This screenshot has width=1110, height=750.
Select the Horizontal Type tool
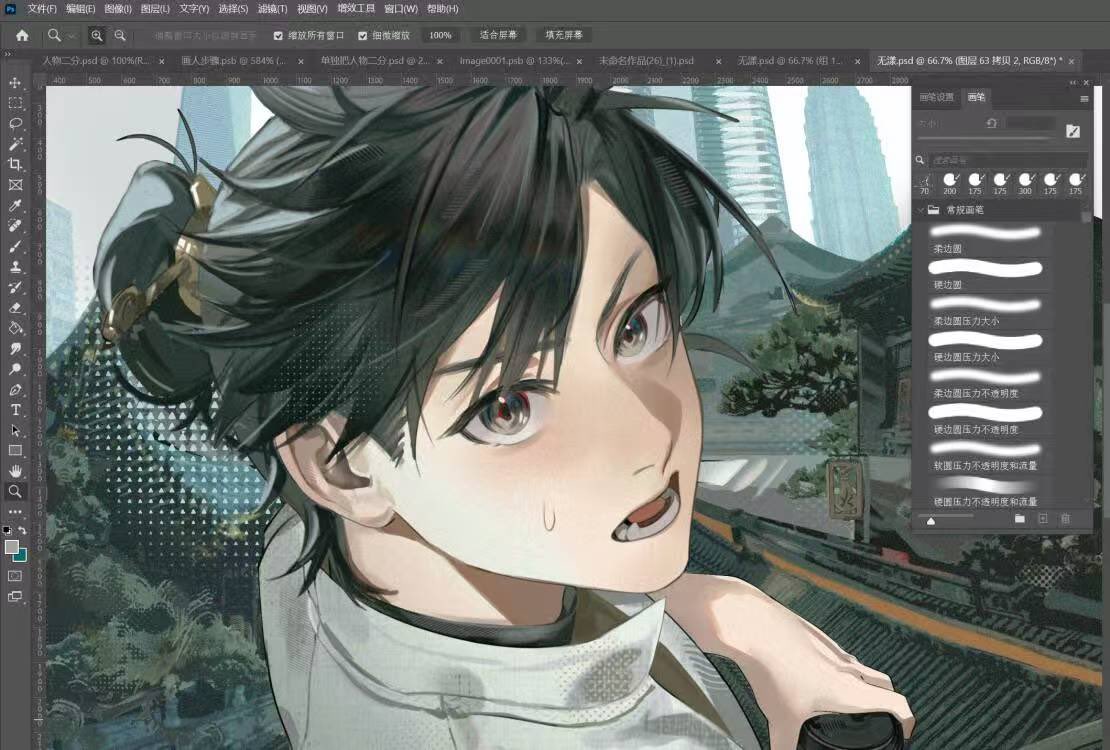click(x=15, y=410)
